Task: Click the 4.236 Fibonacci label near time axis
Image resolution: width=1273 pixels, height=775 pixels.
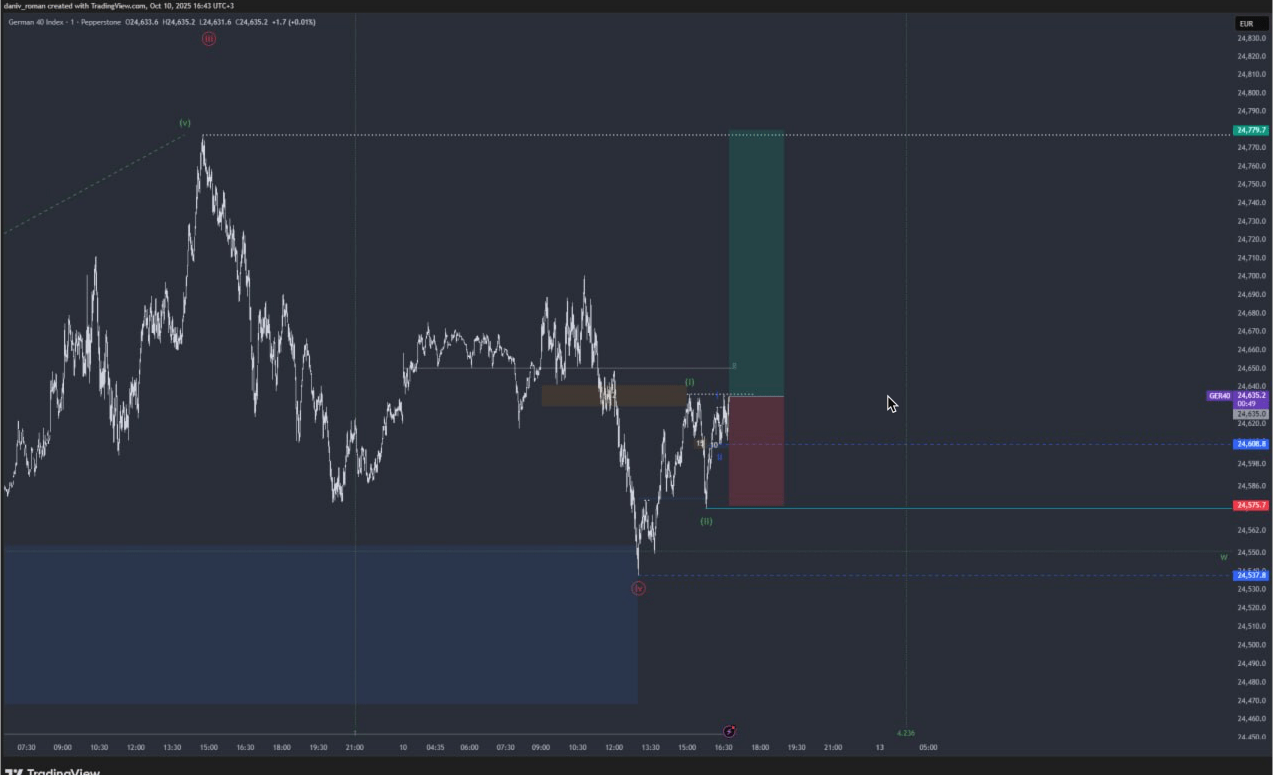Action: (x=906, y=733)
